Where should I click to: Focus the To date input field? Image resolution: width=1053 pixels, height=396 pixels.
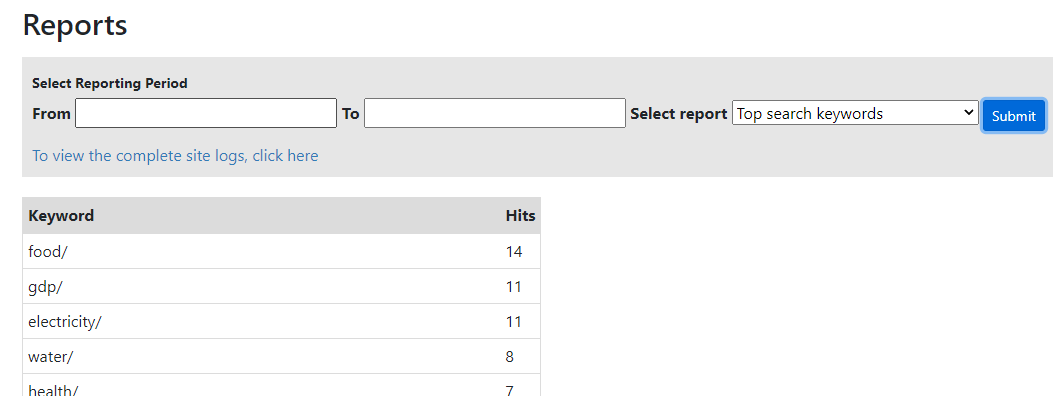tap(495, 113)
